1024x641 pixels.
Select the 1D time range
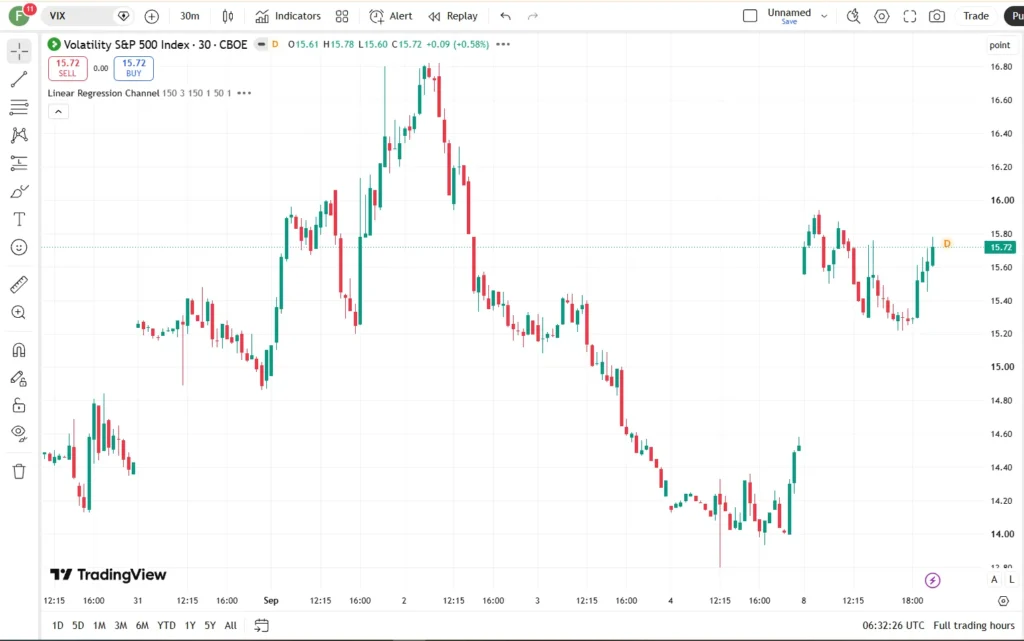[x=57, y=625]
